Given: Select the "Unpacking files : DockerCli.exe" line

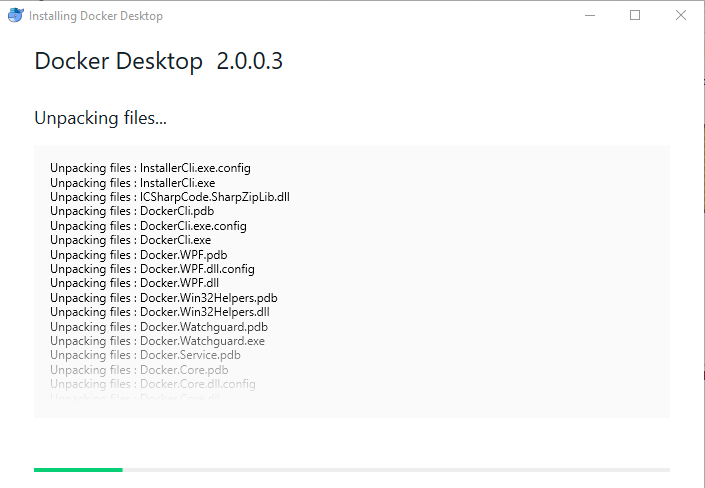Looking at the screenshot, I should (x=130, y=240).
